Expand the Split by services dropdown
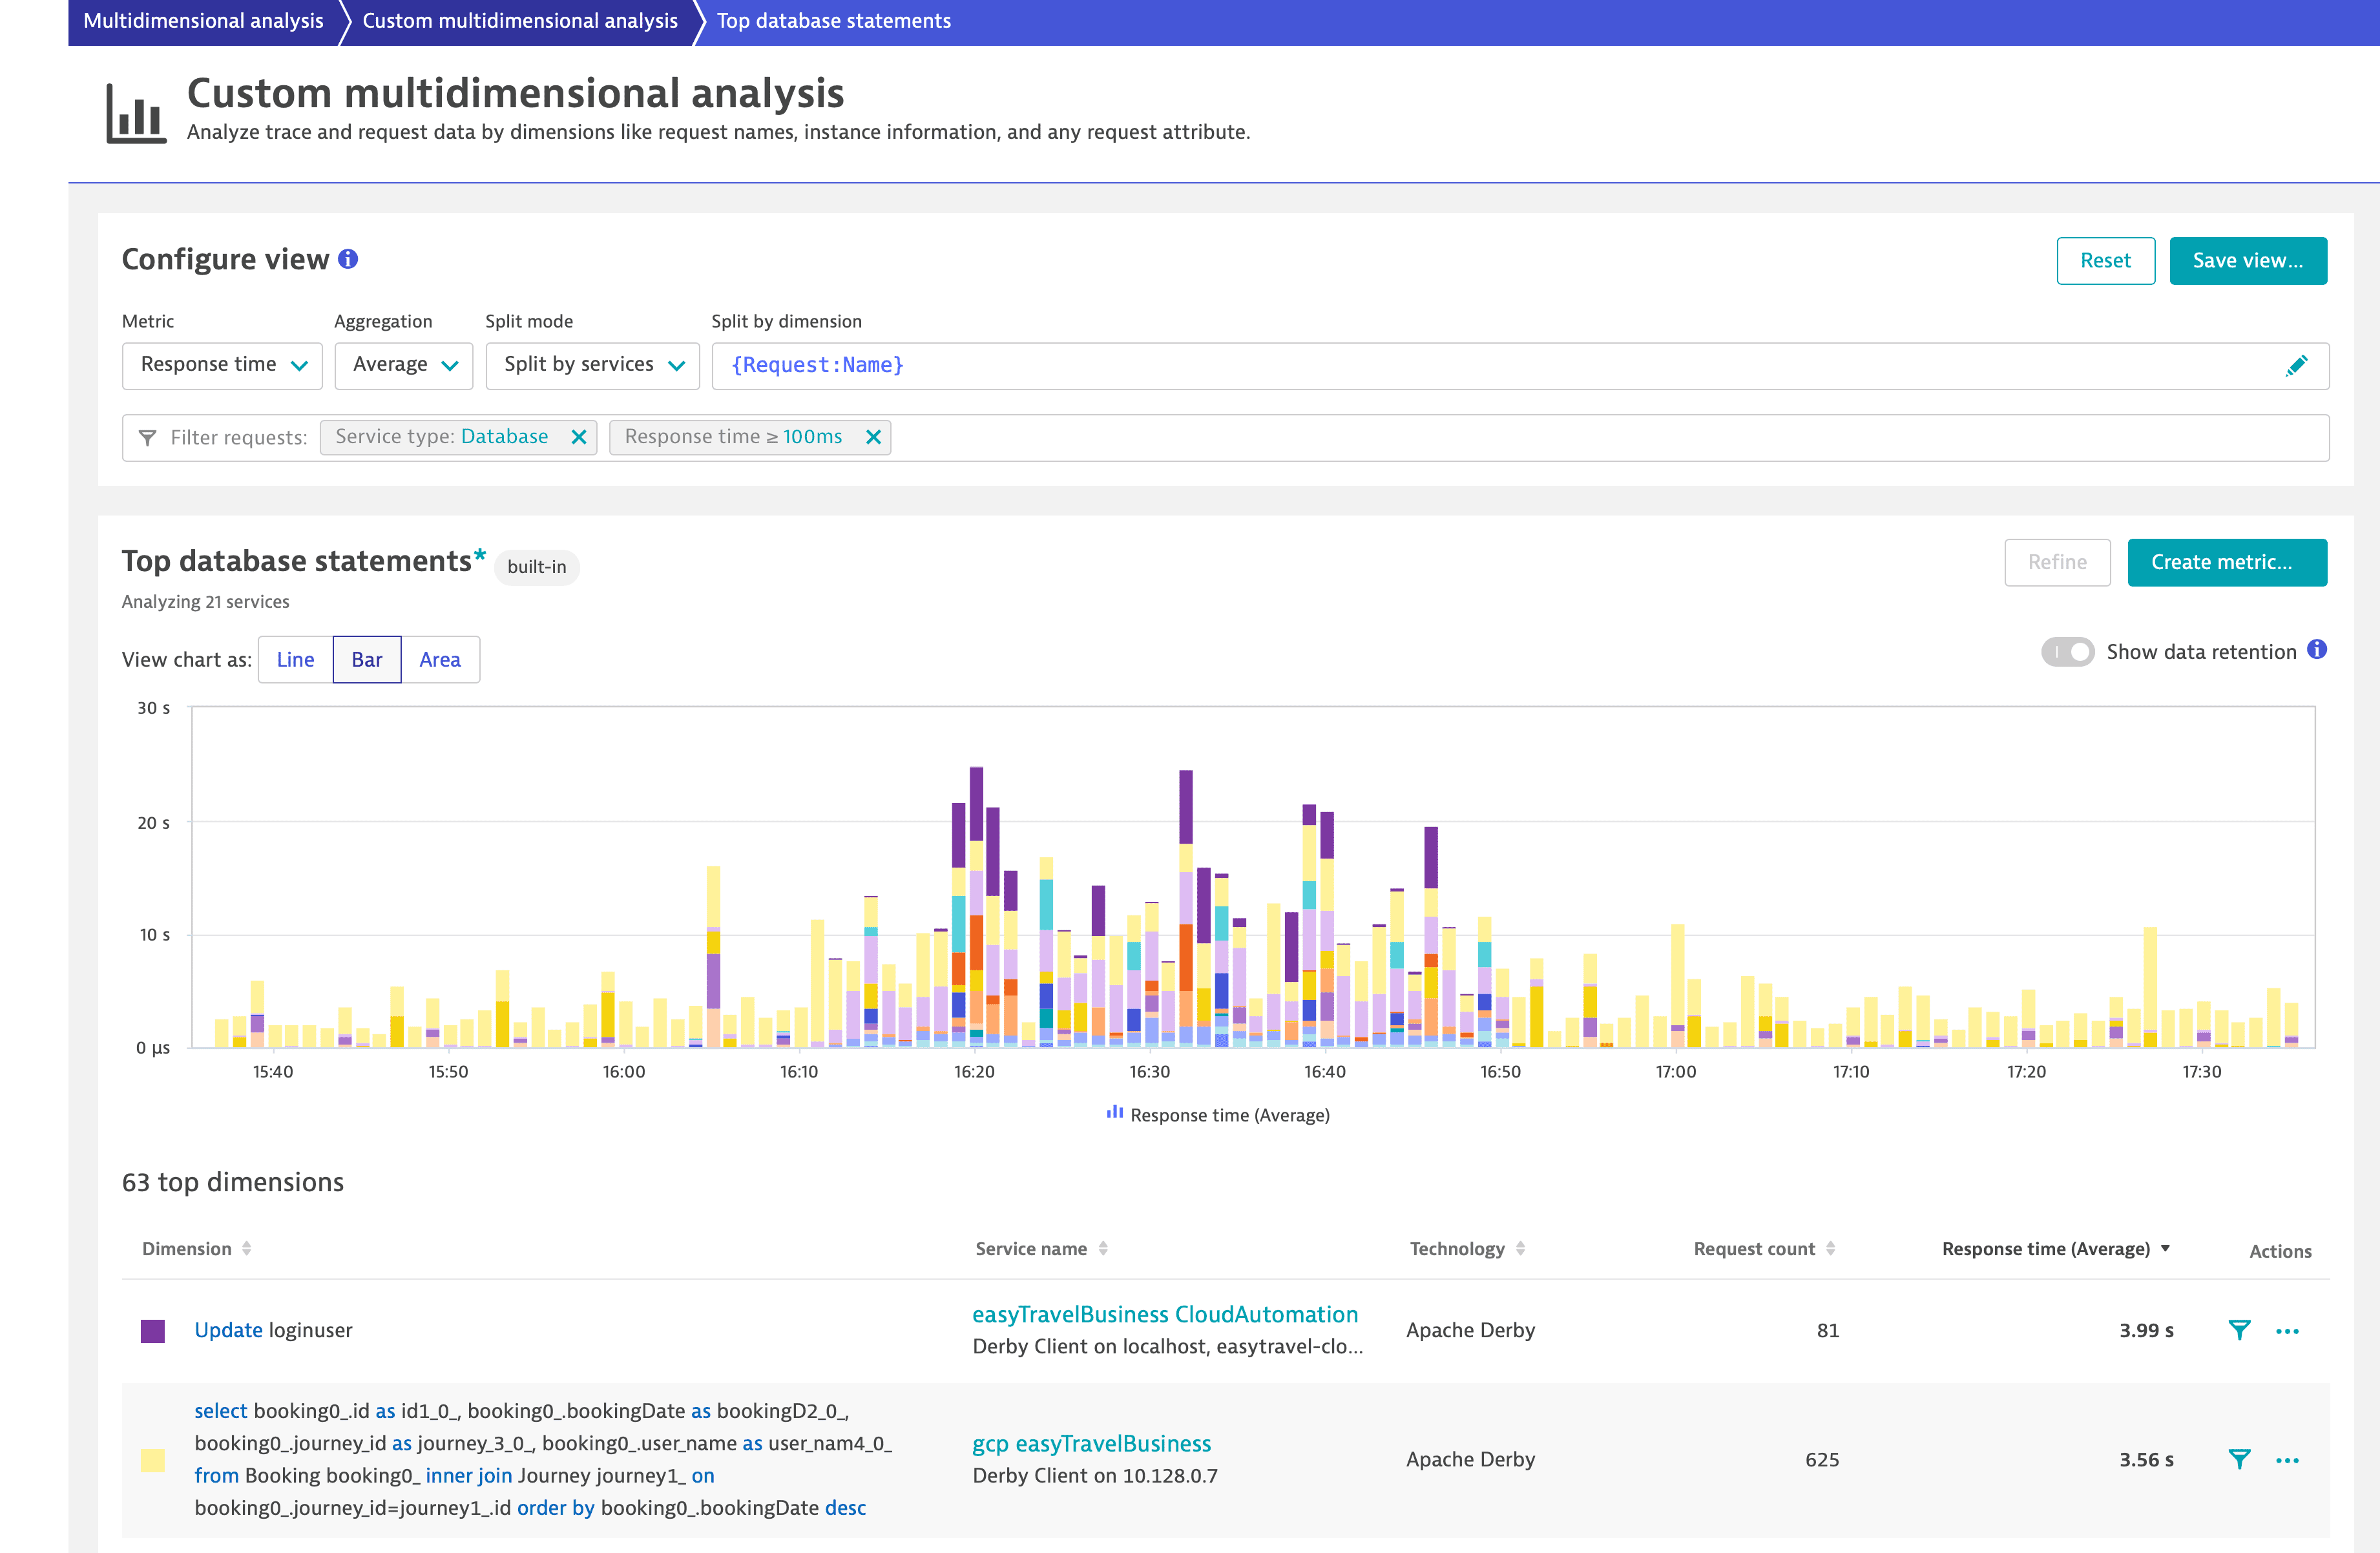 [x=592, y=365]
